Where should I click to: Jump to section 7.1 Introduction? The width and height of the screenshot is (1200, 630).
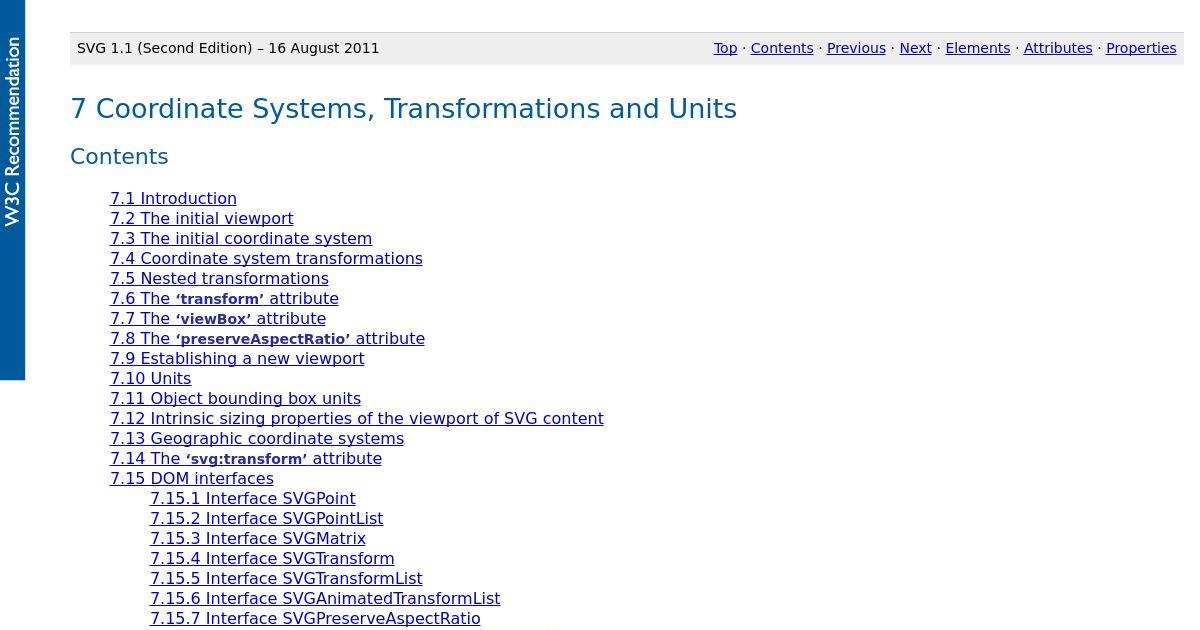(173, 198)
